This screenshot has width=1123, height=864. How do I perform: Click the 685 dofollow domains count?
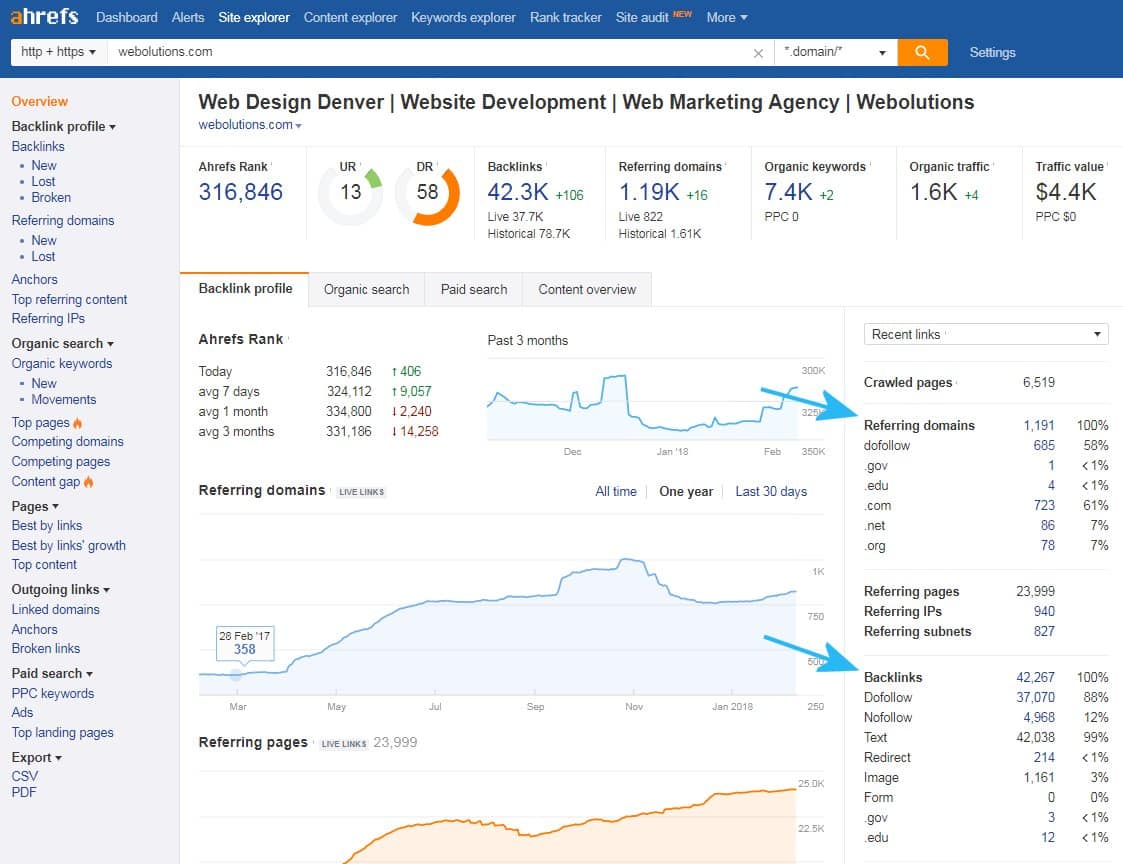pyautogui.click(x=1044, y=446)
